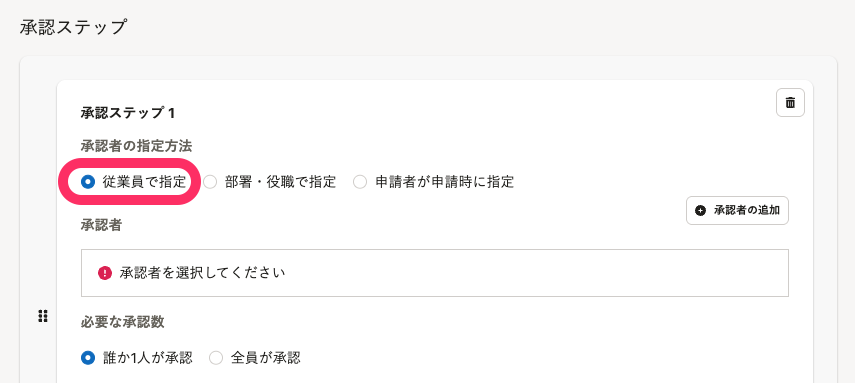This screenshot has height=383, width=855.
Task: Click the 承認者を選択してください error message
Action: (x=202, y=273)
